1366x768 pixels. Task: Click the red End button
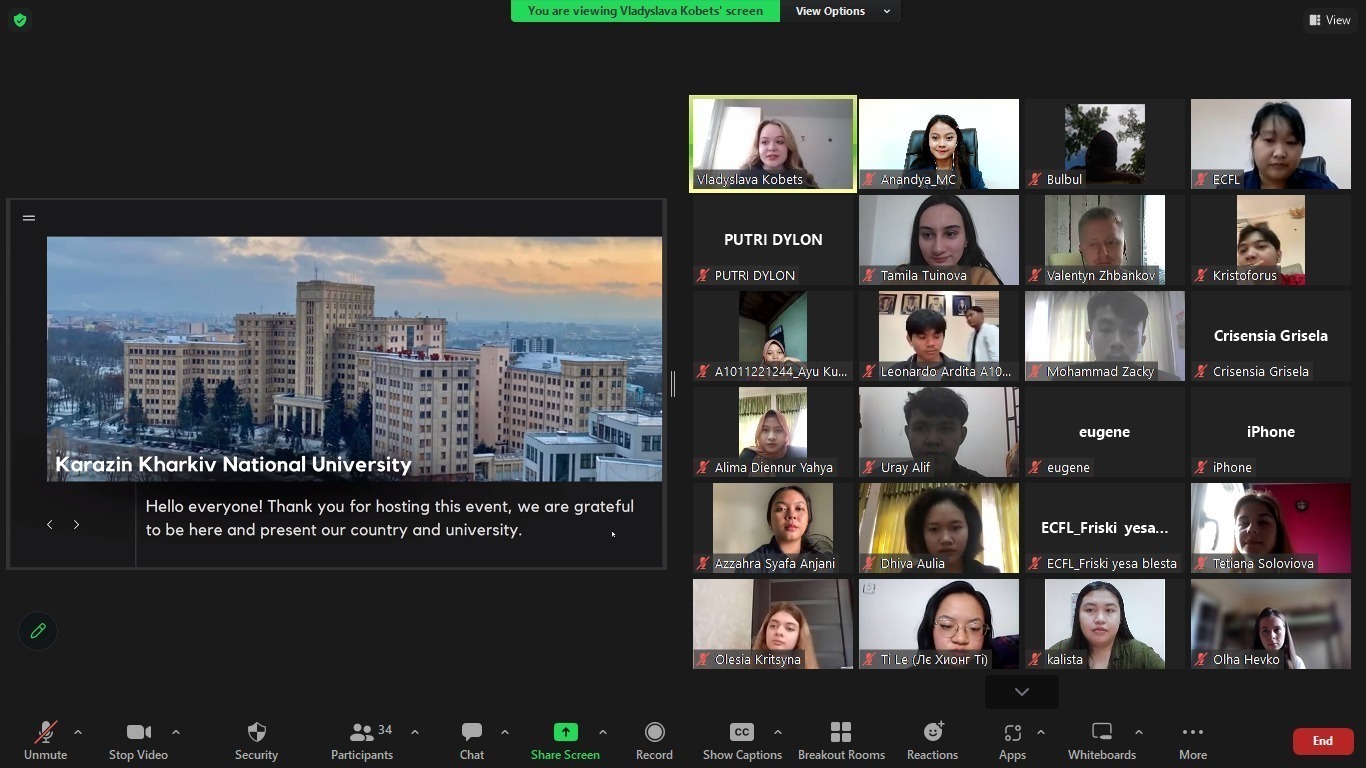tap(1322, 741)
